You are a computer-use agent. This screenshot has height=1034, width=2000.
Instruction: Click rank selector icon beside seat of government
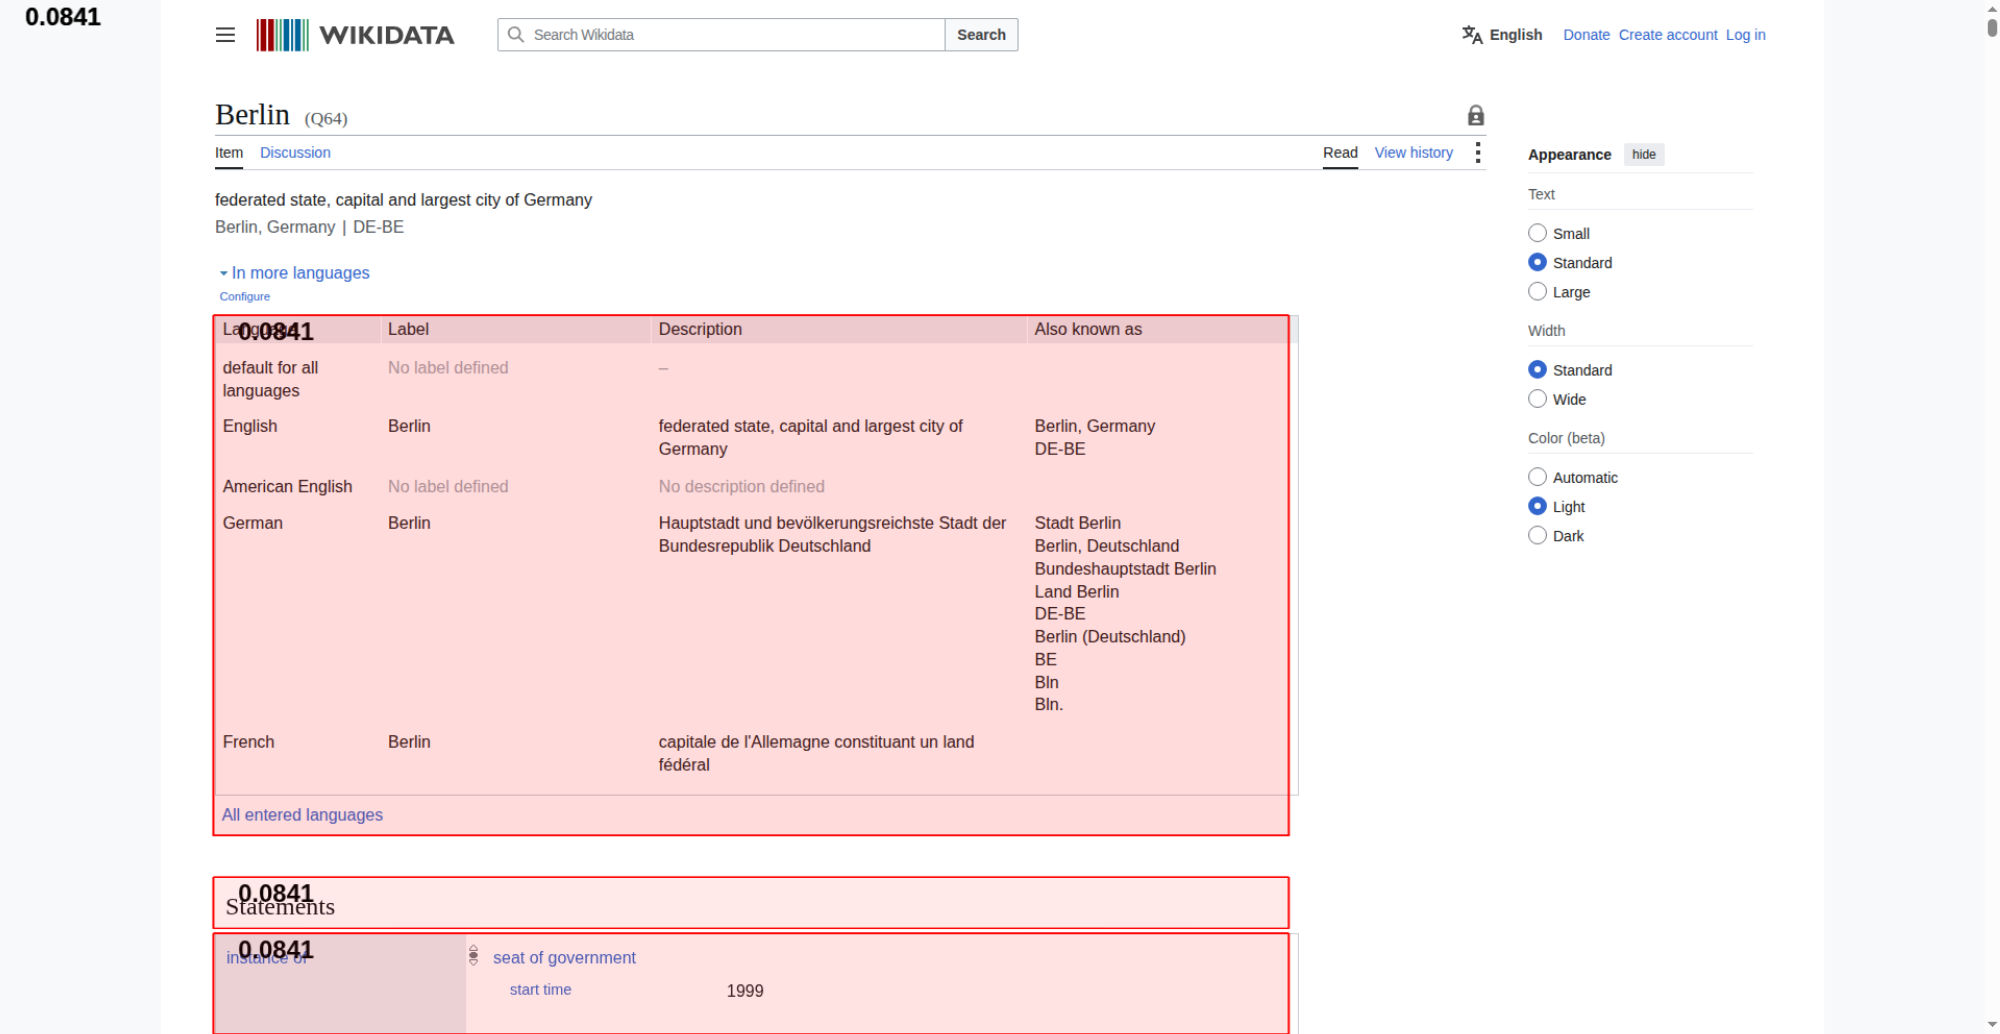pyautogui.click(x=473, y=956)
